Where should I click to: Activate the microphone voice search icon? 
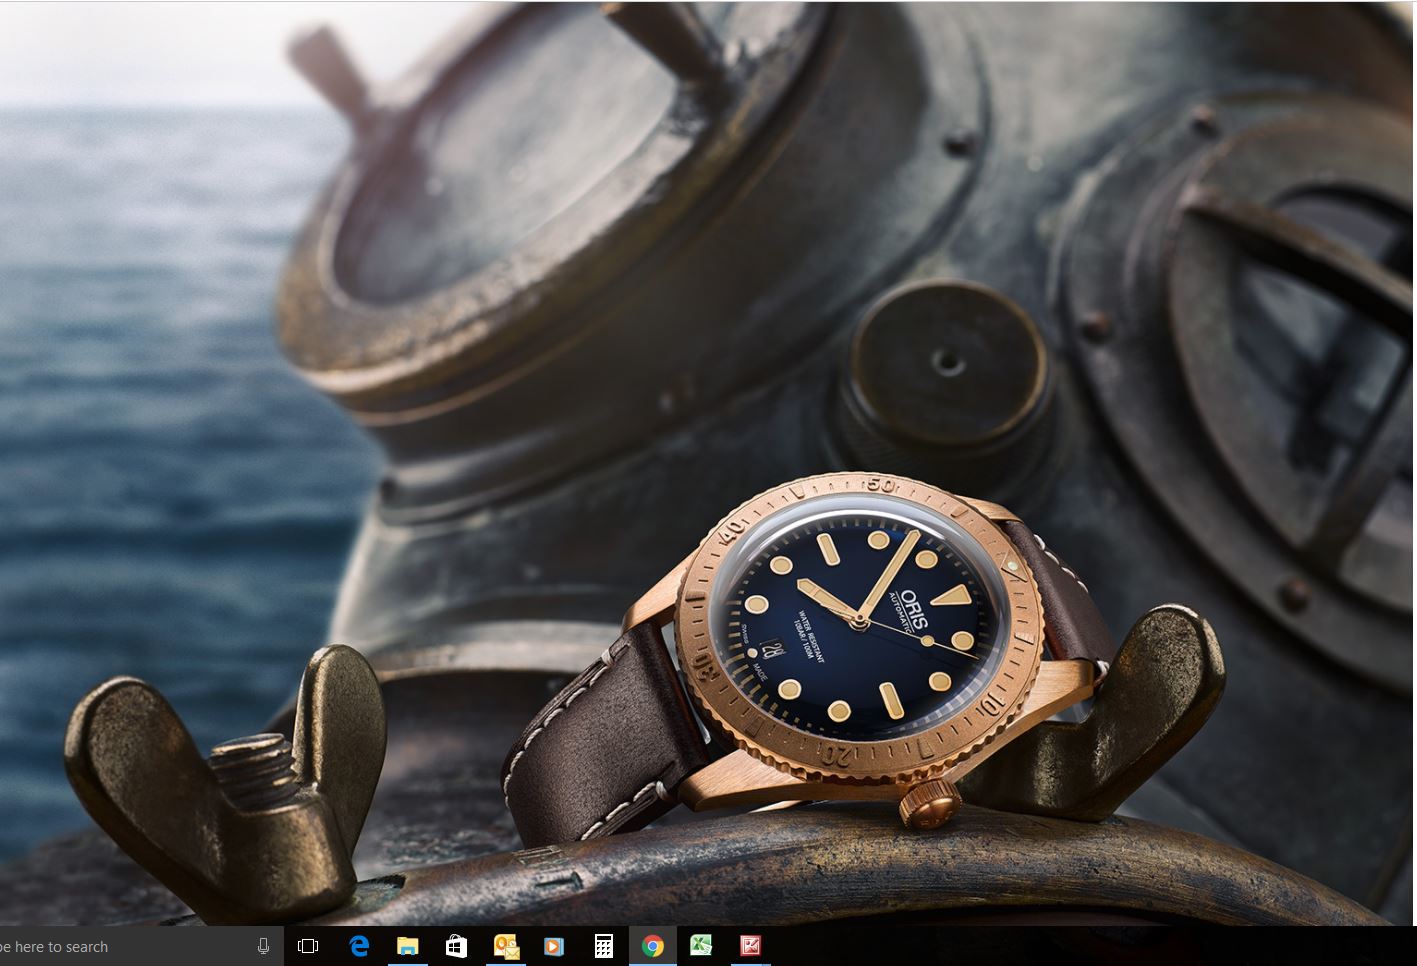point(264,946)
